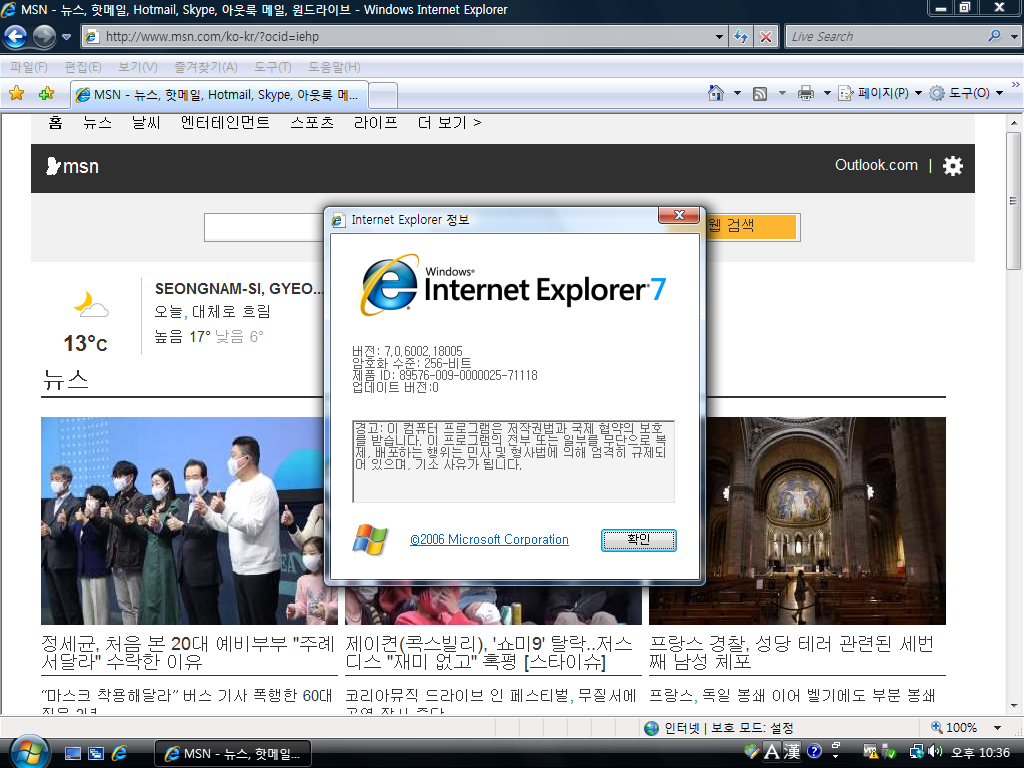Click 뉴스 in MSN navigation
1024x768 pixels.
tap(97, 122)
